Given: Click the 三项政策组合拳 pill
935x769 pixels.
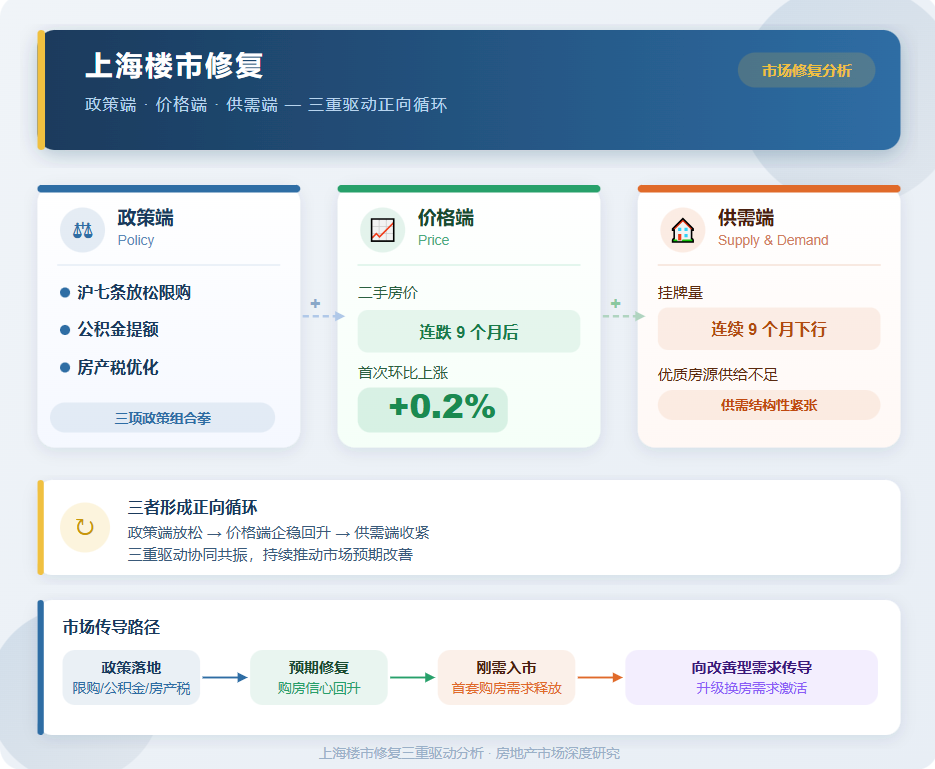Looking at the screenshot, I should click(162, 418).
